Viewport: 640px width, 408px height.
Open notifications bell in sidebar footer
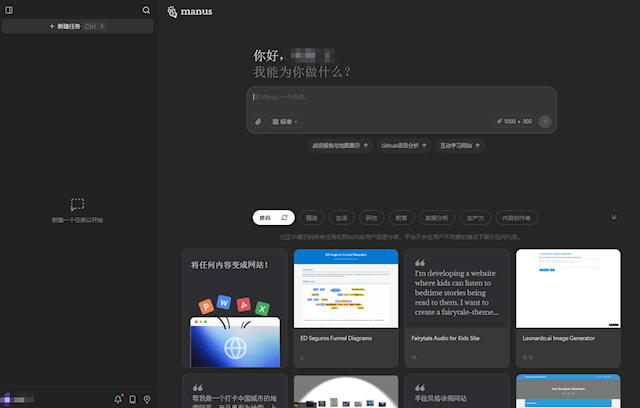tap(118, 399)
